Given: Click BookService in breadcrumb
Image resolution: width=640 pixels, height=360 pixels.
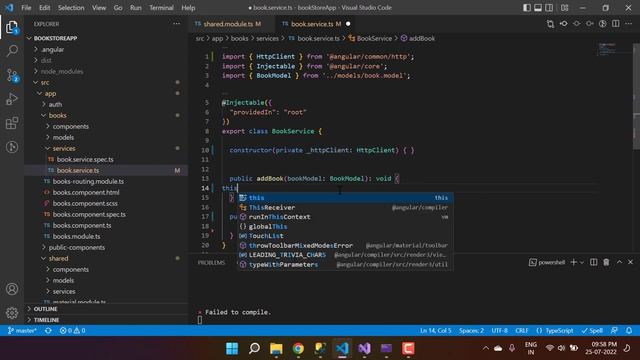Looking at the screenshot, I should click(374, 38).
